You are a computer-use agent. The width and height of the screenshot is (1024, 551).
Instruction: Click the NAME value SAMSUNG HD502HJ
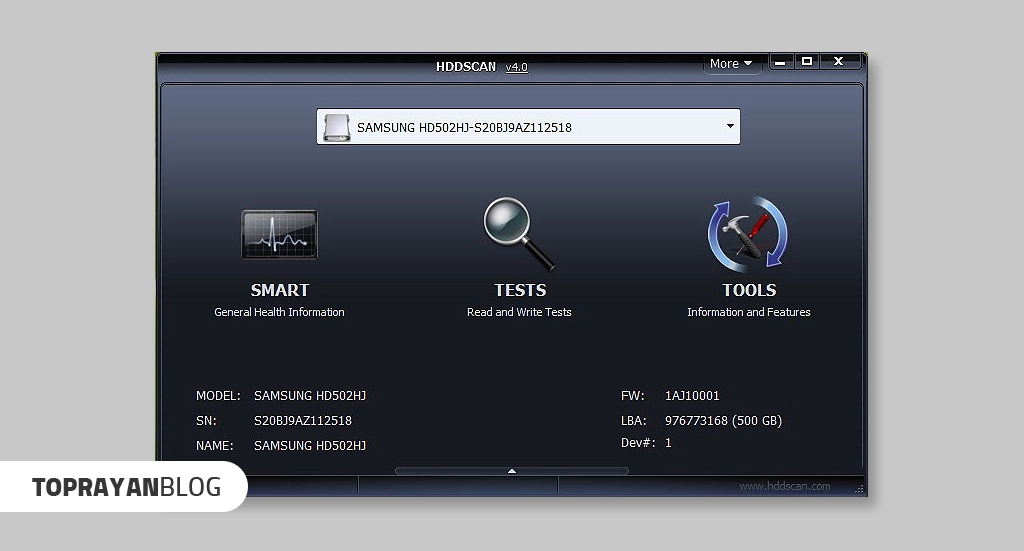click(x=310, y=445)
